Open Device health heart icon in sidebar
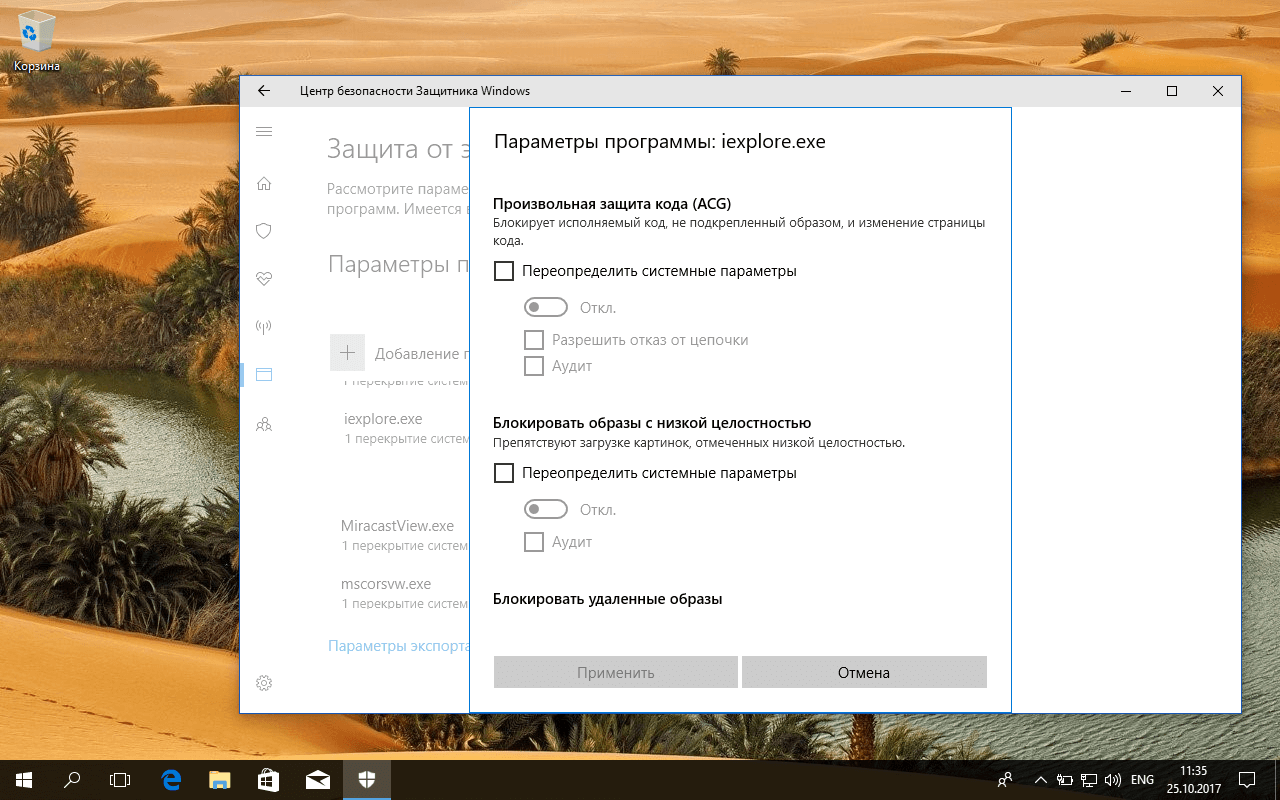 pyautogui.click(x=264, y=279)
